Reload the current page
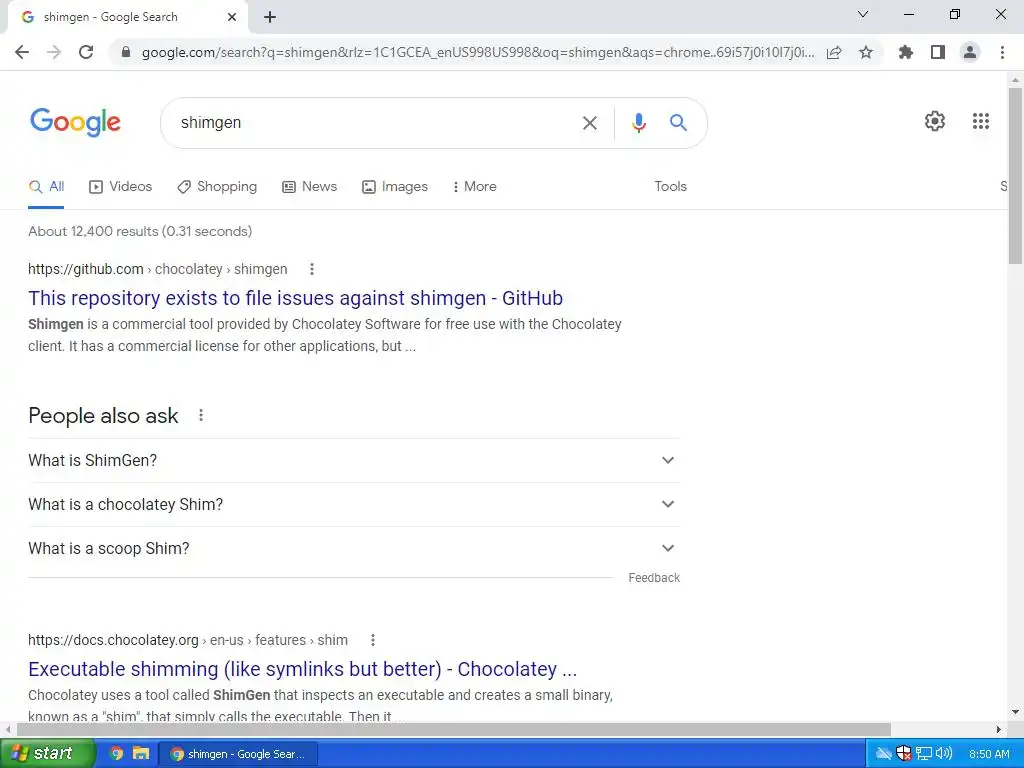1024x768 pixels. point(86,52)
